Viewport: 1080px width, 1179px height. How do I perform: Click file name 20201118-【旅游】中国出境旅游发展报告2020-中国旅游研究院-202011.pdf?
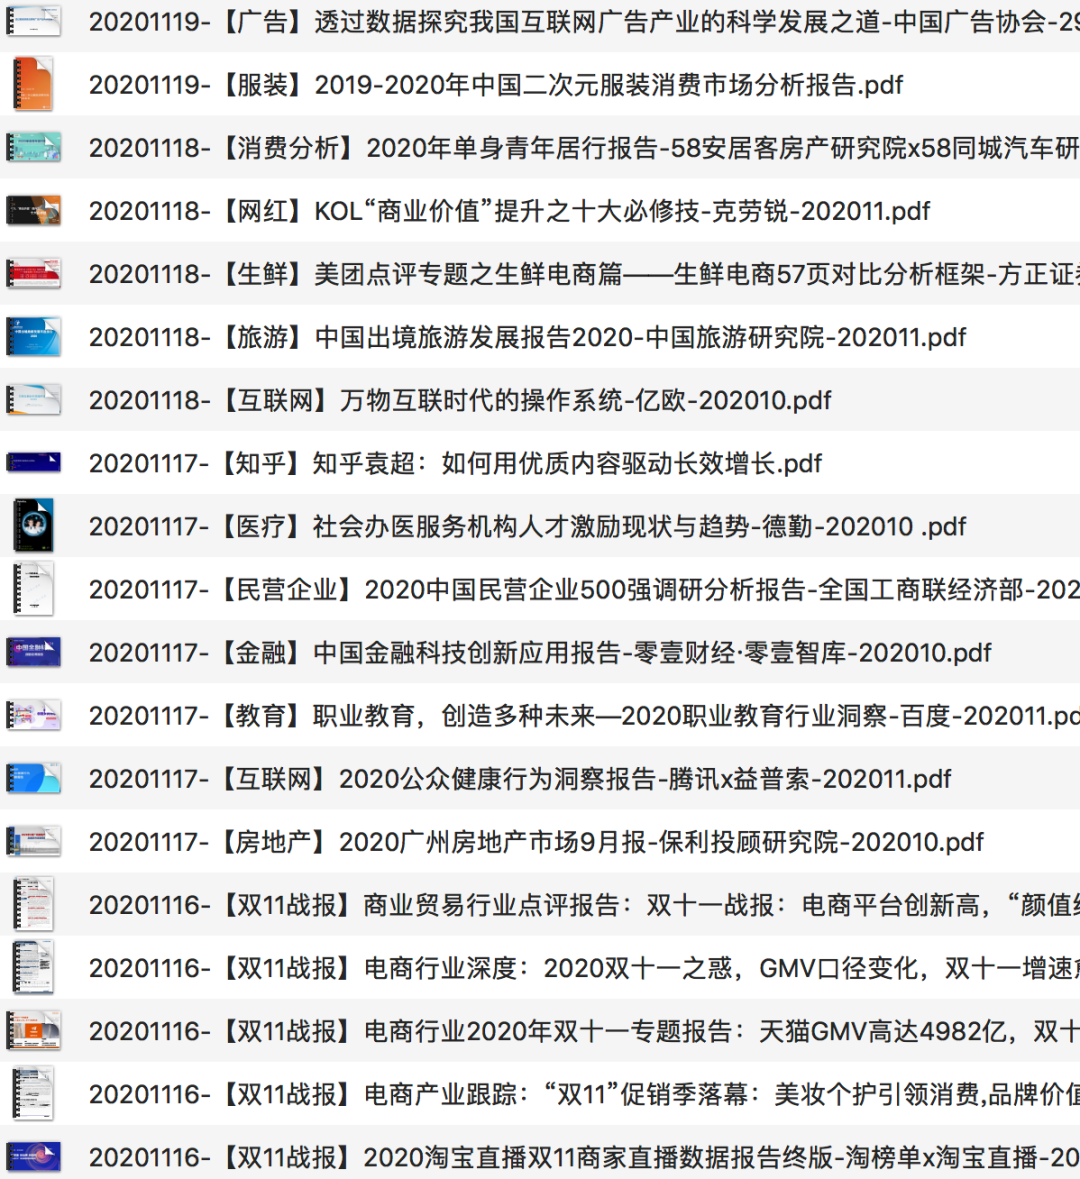(527, 338)
